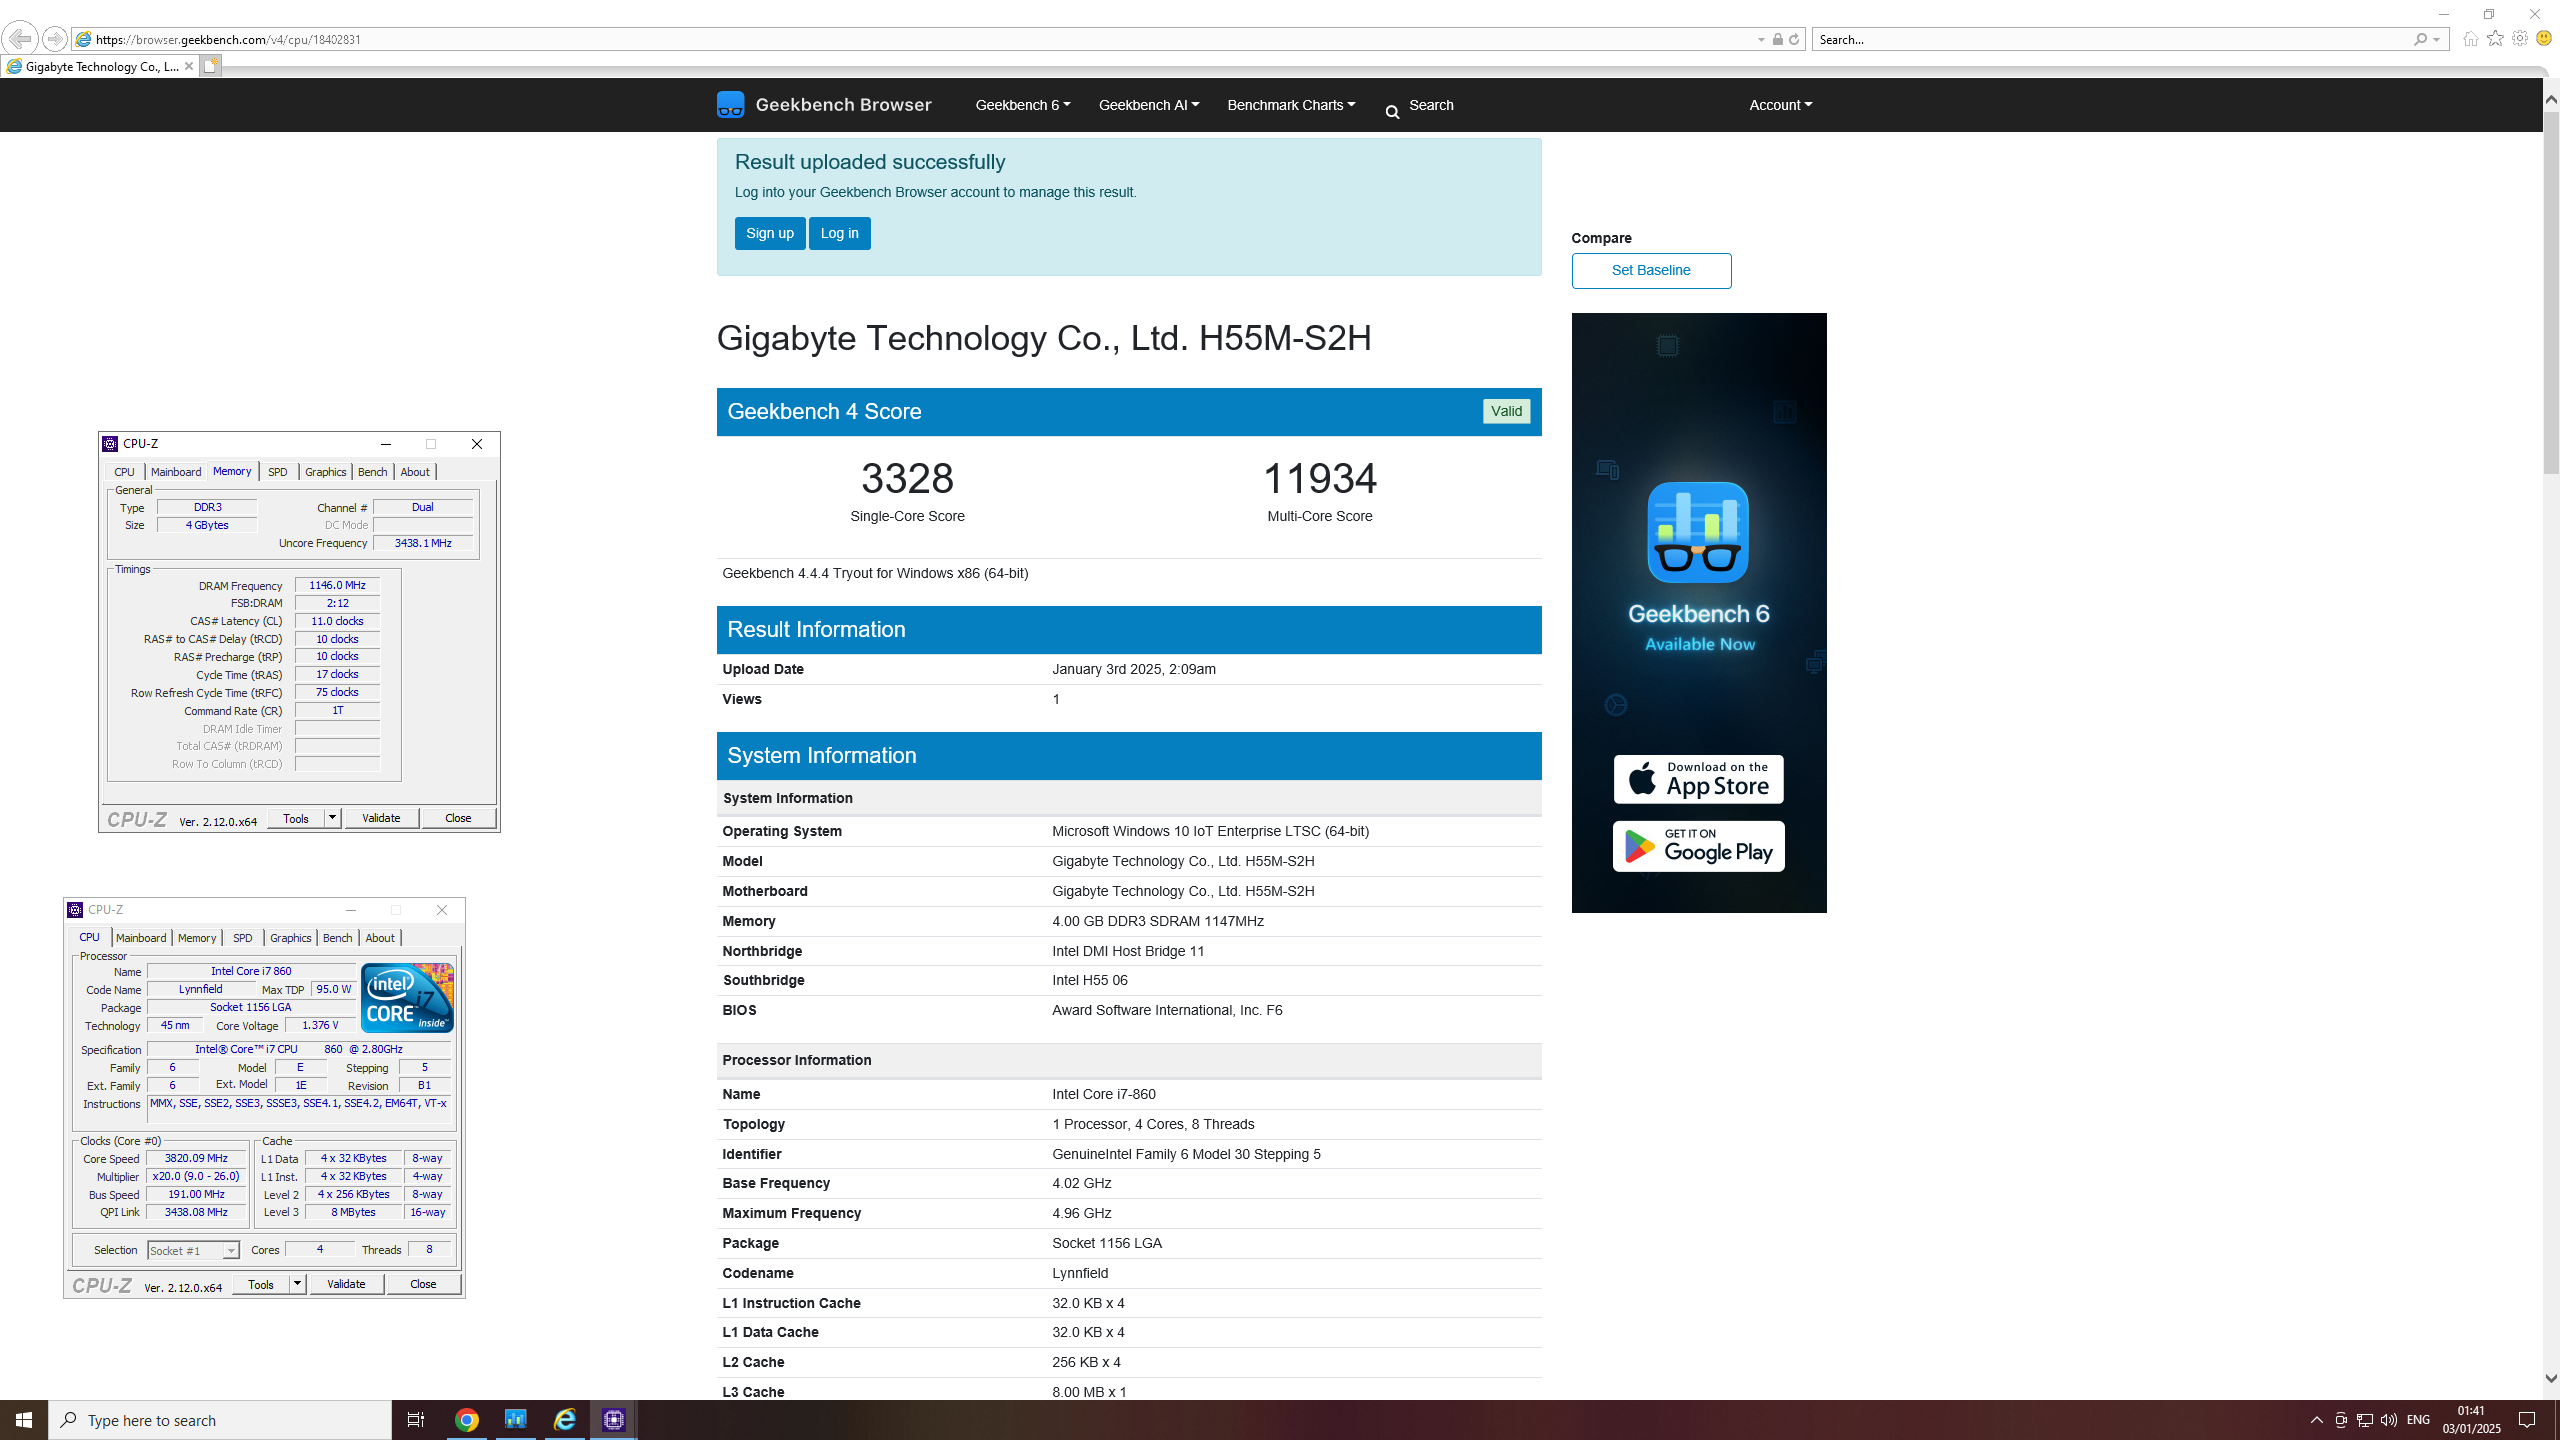Click the browser Back arrow button
The image size is (2560, 1440).
tap(20, 39)
